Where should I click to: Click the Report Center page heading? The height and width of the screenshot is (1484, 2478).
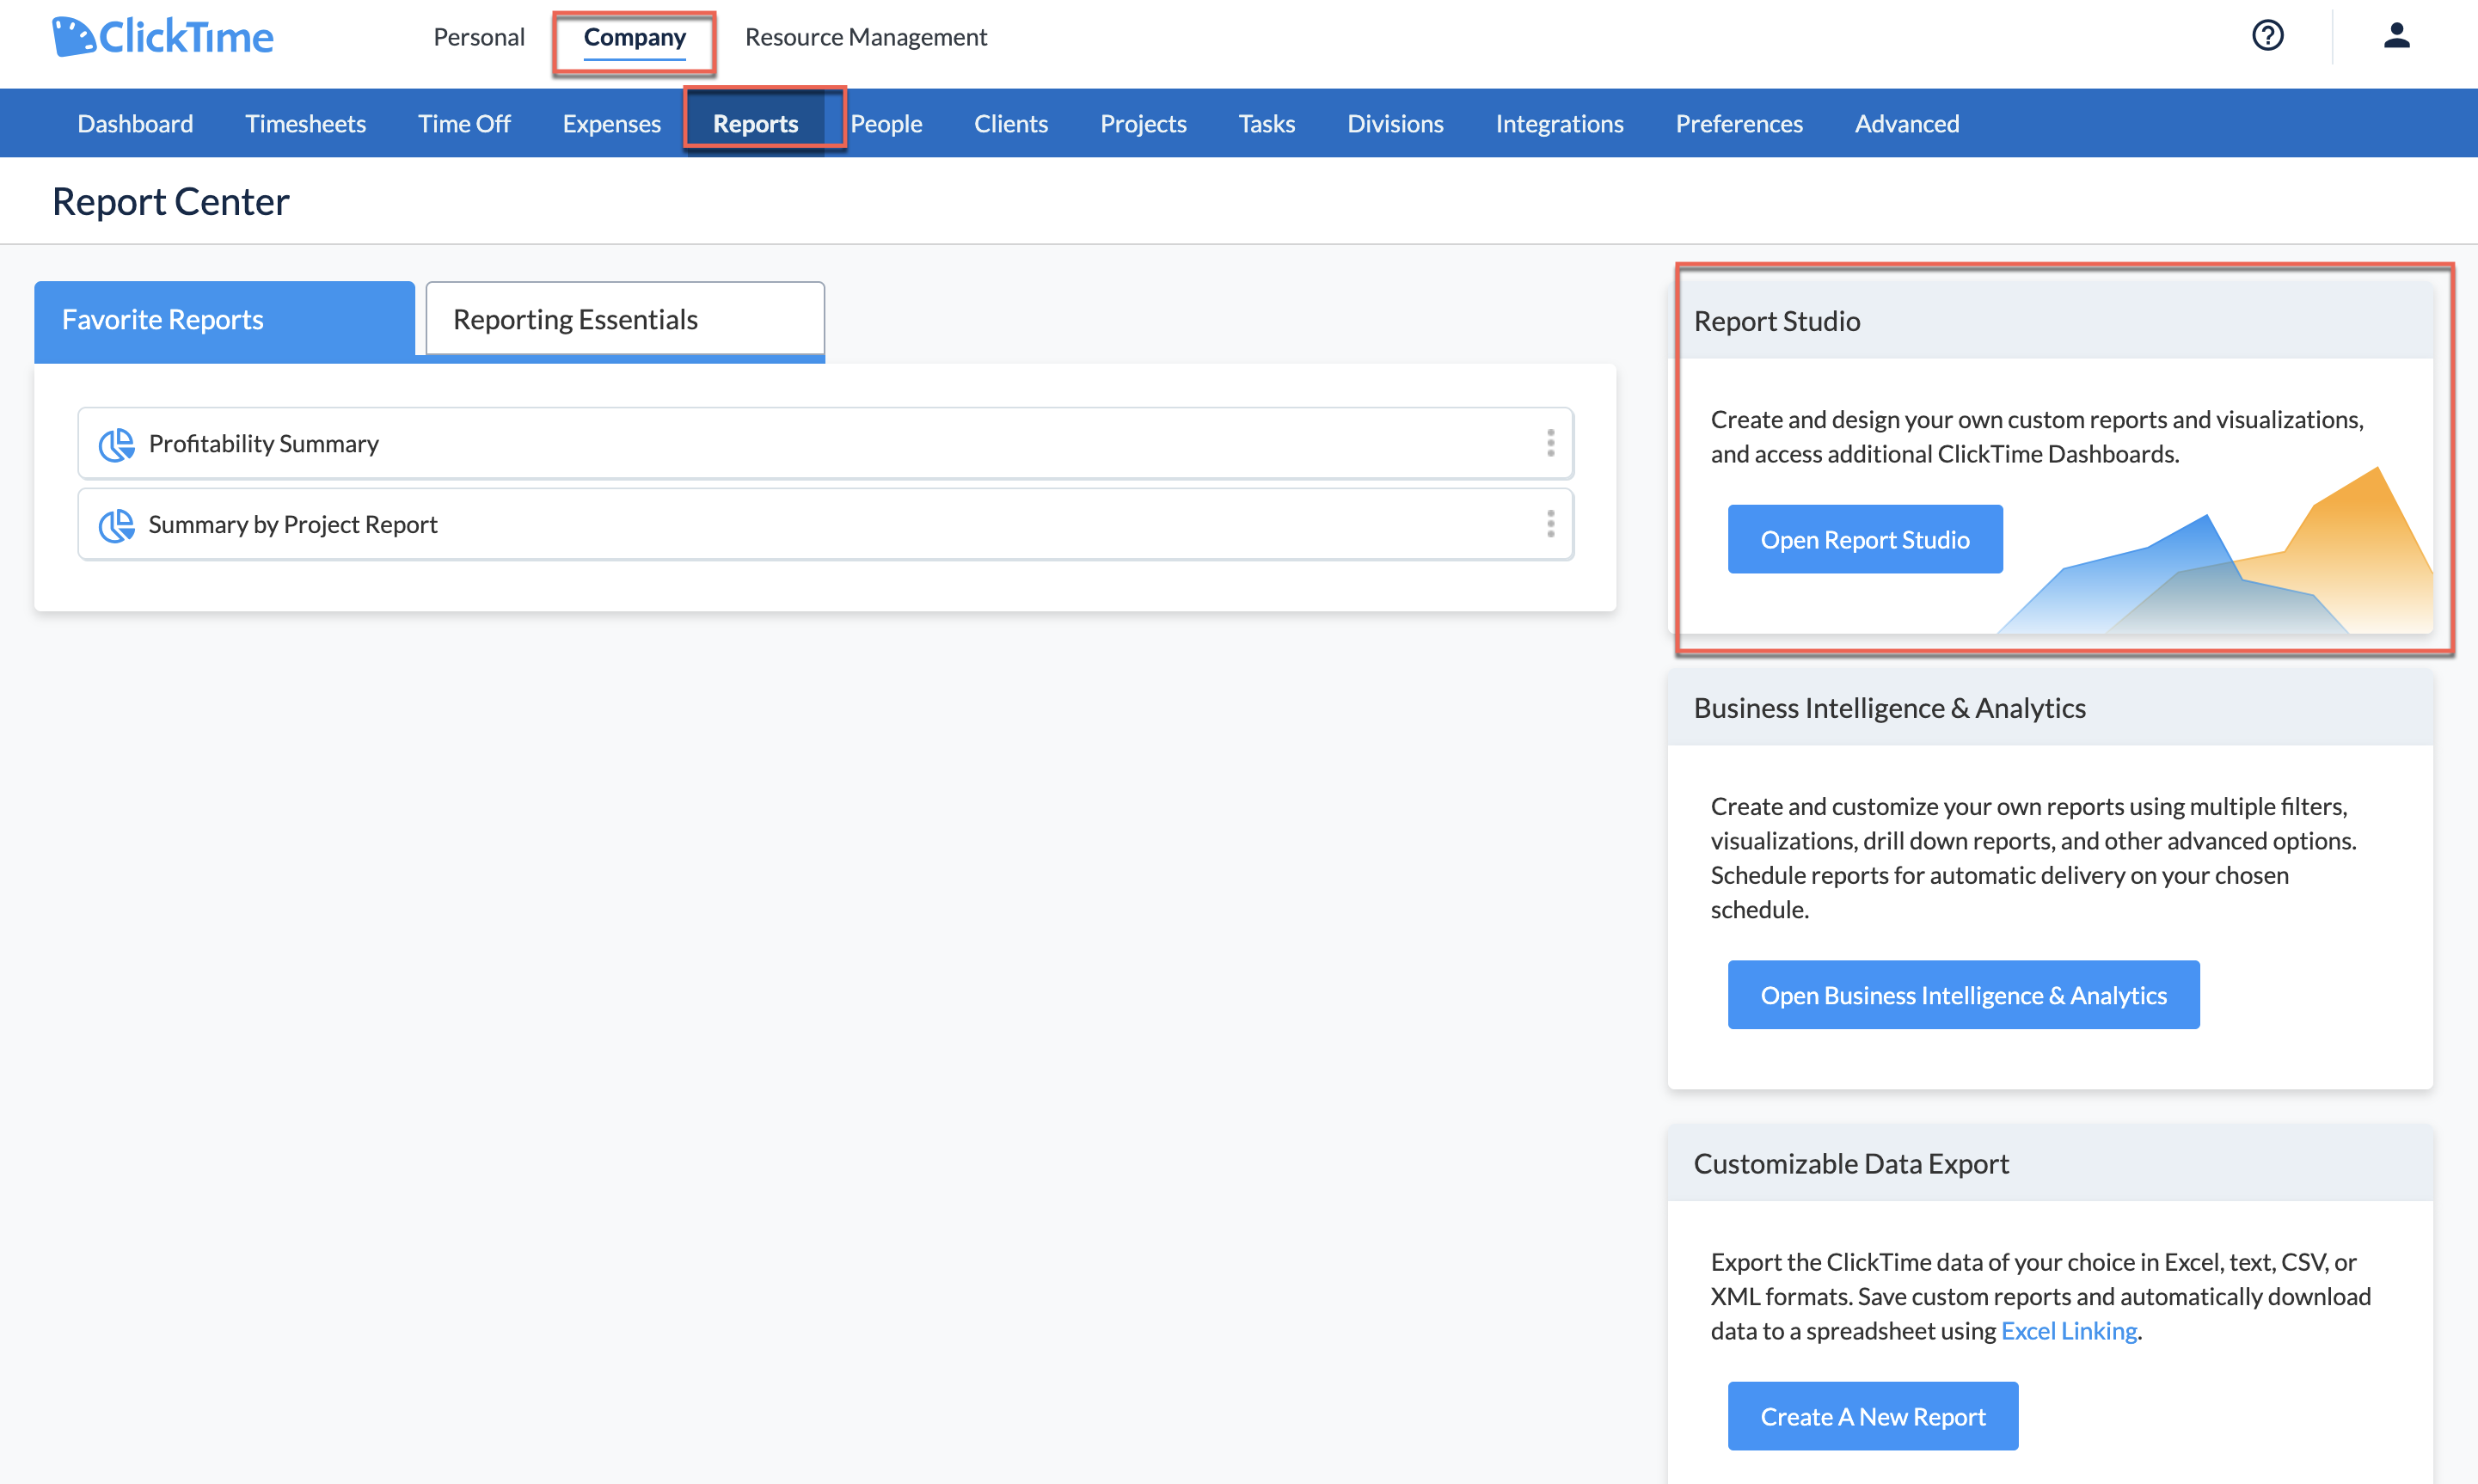171,202
